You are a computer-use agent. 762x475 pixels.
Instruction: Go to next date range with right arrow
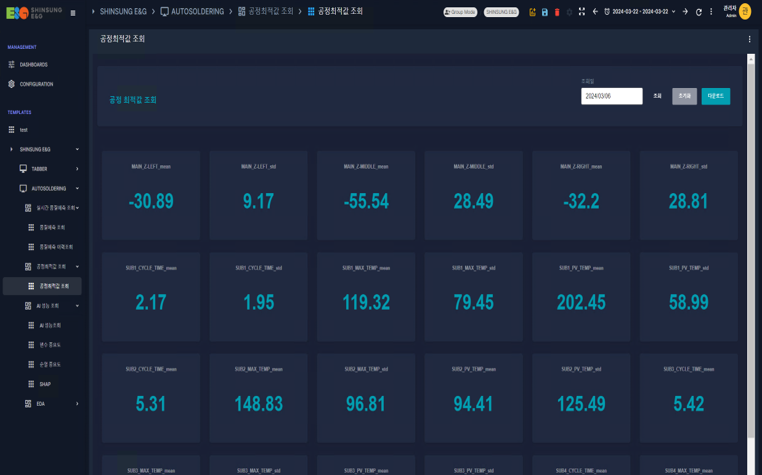685,12
